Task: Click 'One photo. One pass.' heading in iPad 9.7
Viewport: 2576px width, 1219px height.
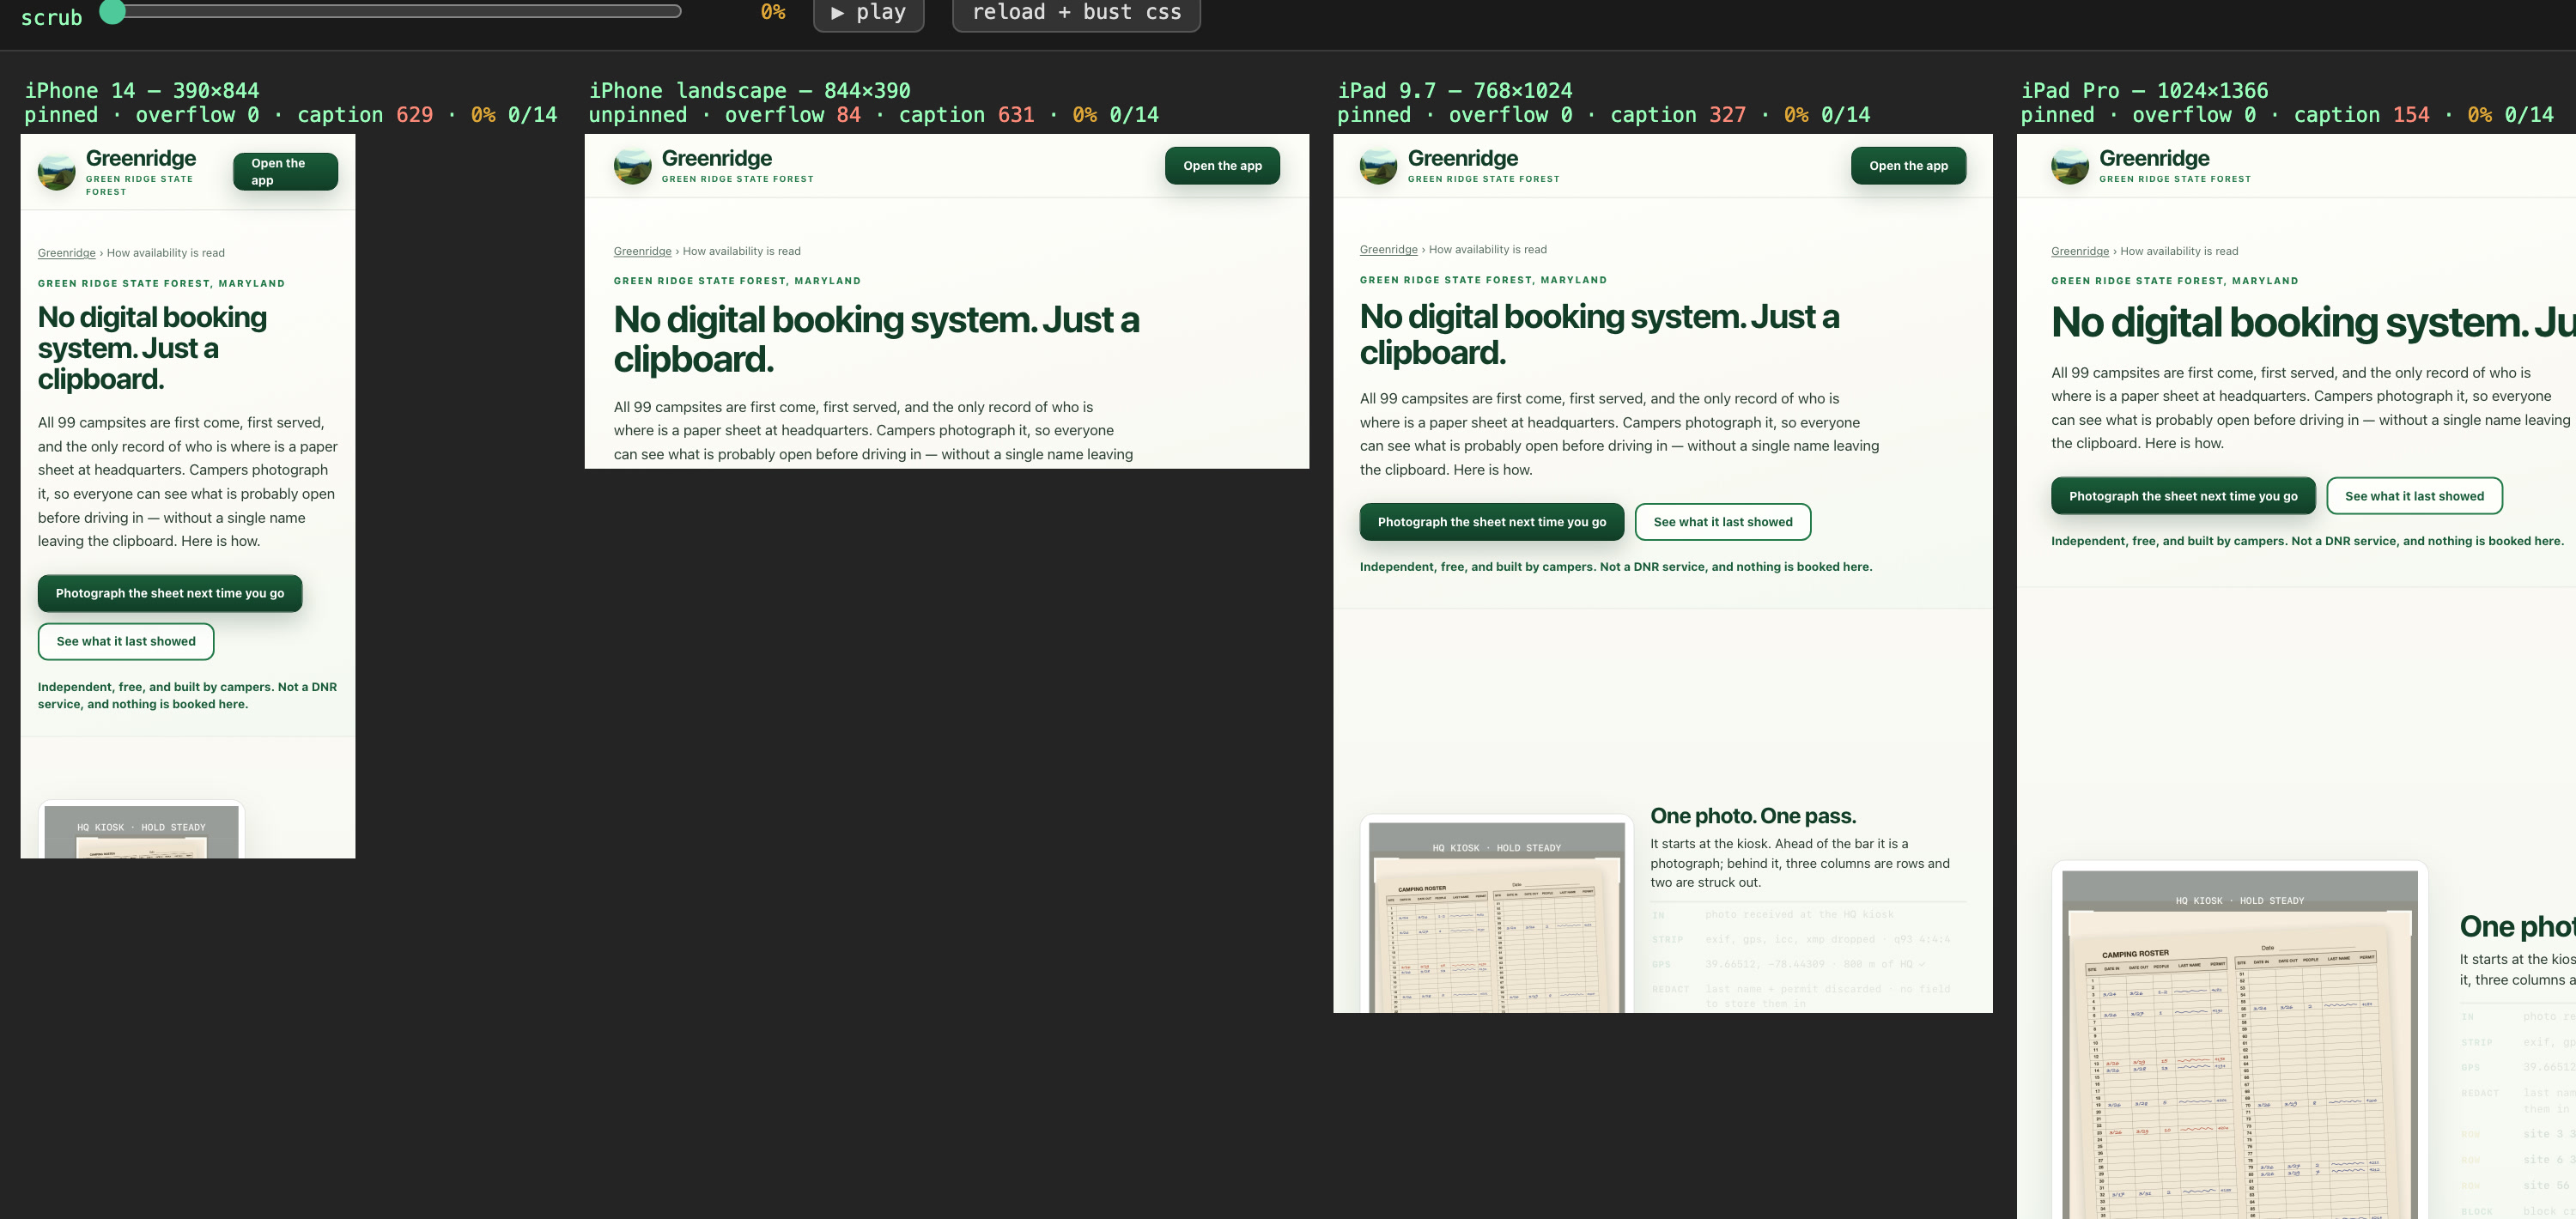Action: click(1752, 816)
